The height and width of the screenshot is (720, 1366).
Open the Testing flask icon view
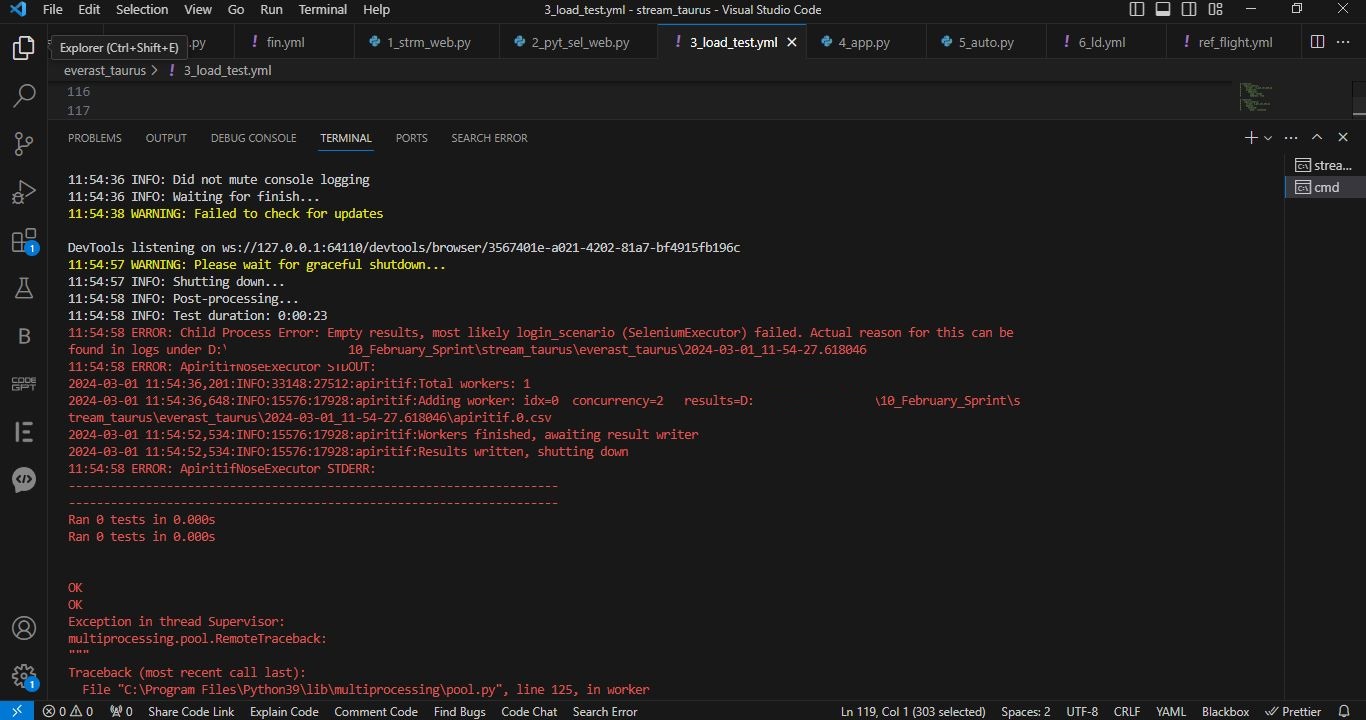[23, 288]
